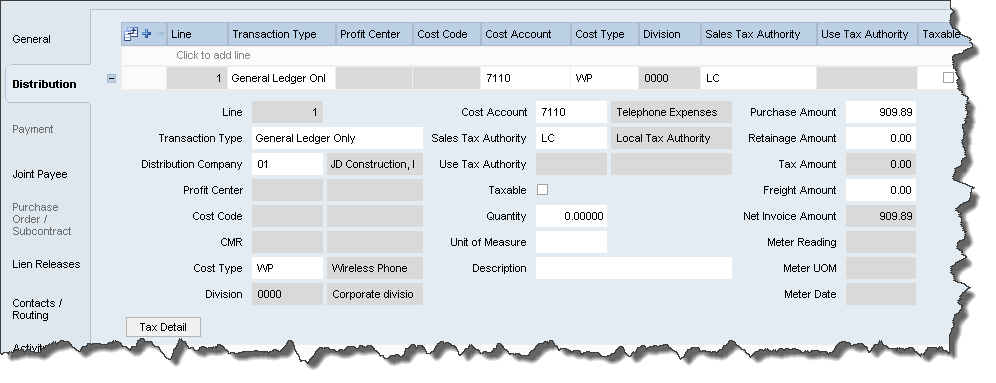Sort by Line column header

point(198,34)
